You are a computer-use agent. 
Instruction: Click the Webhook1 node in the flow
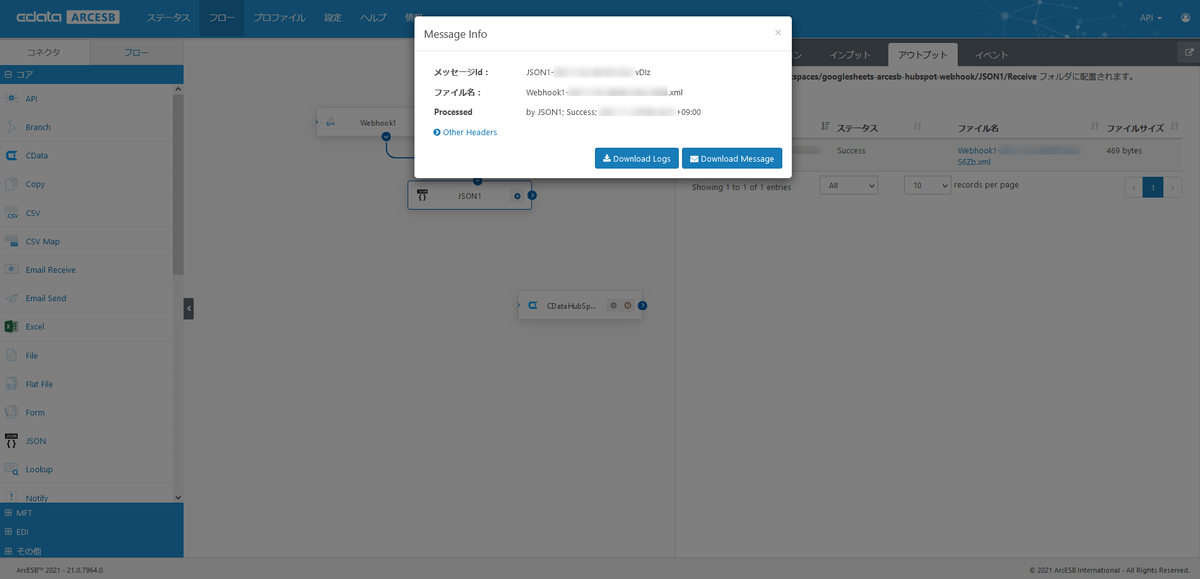pos(365,123)
